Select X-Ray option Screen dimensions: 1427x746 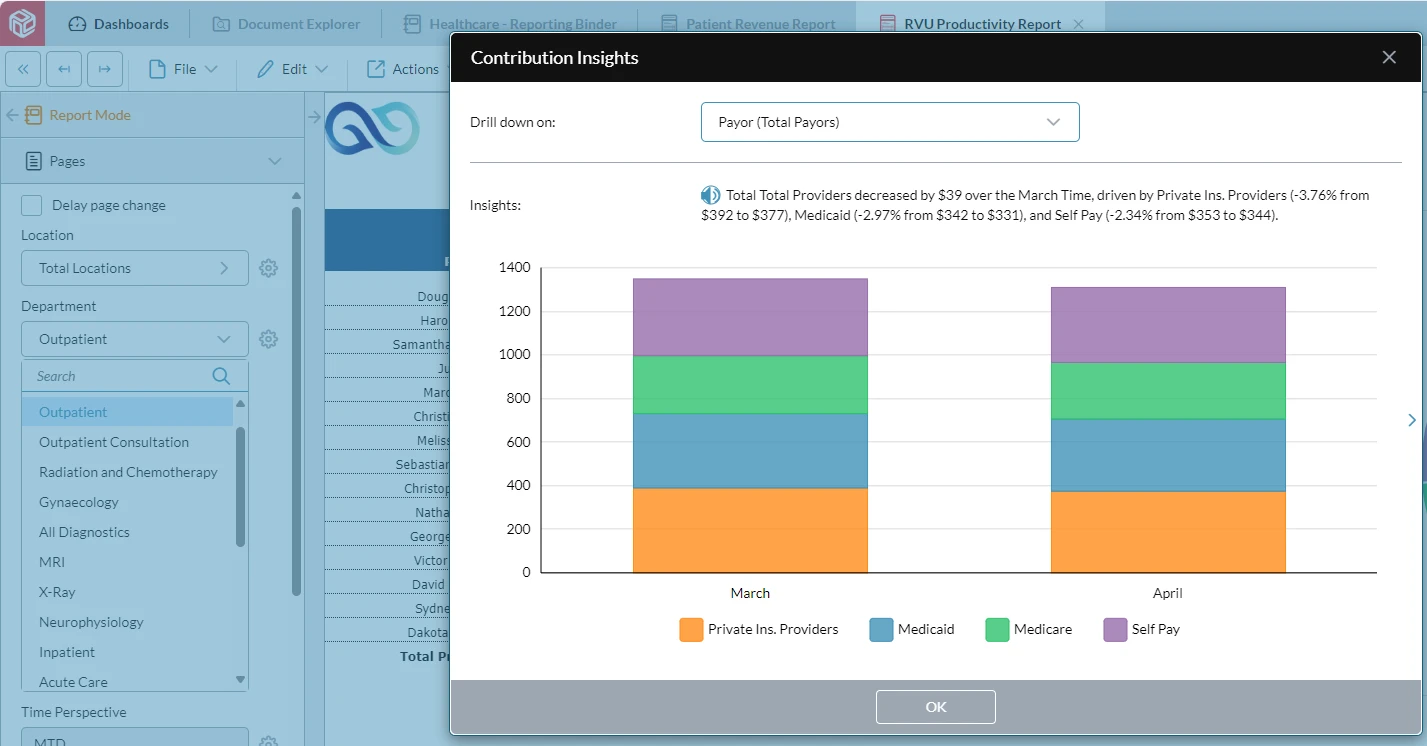point(127,592)
